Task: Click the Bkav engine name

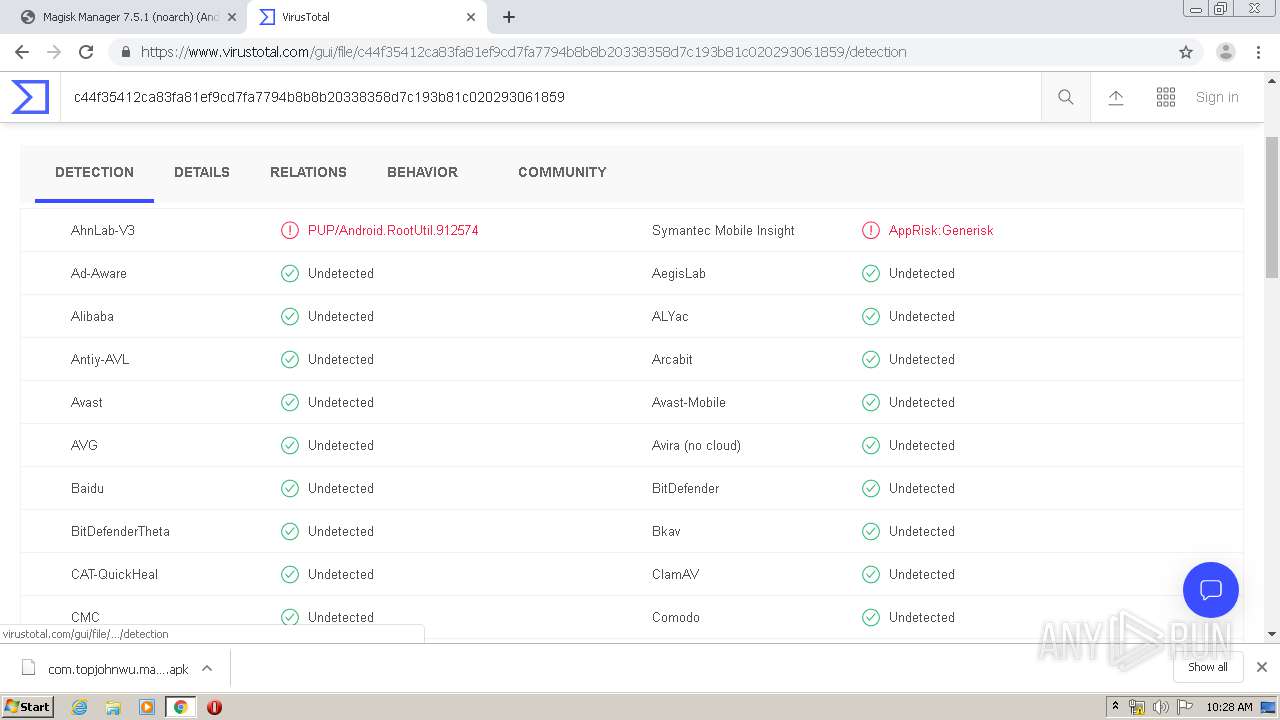Action: point(666,531)
